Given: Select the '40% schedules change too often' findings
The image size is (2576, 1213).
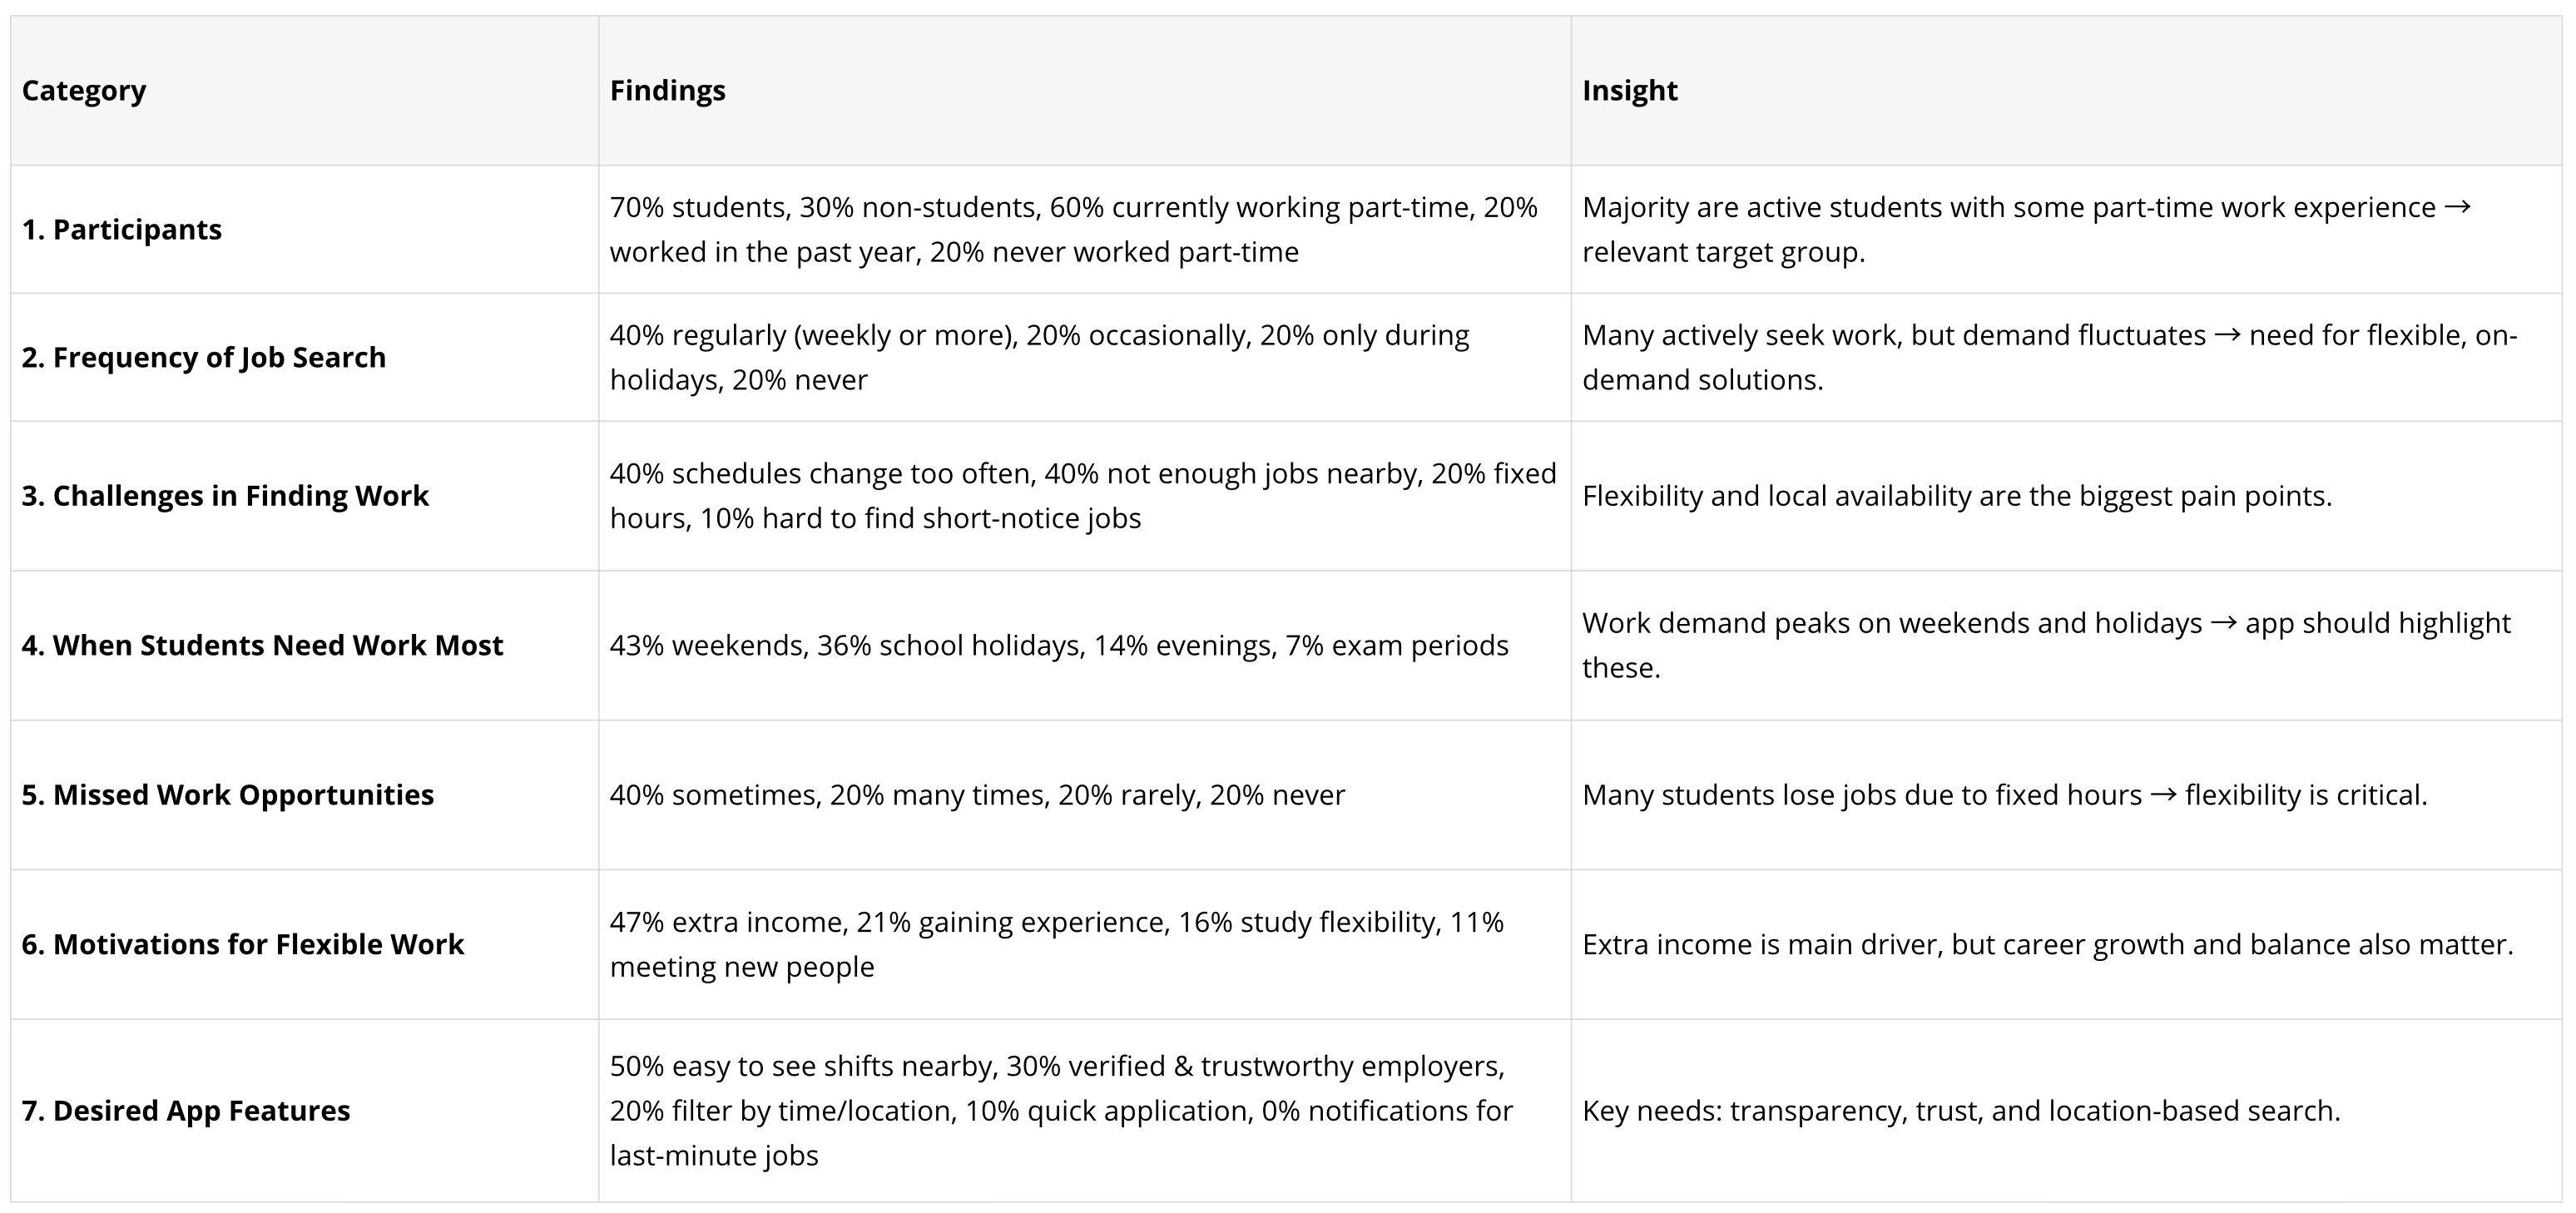Looking at the screenshot, I should pos(1082,495).
